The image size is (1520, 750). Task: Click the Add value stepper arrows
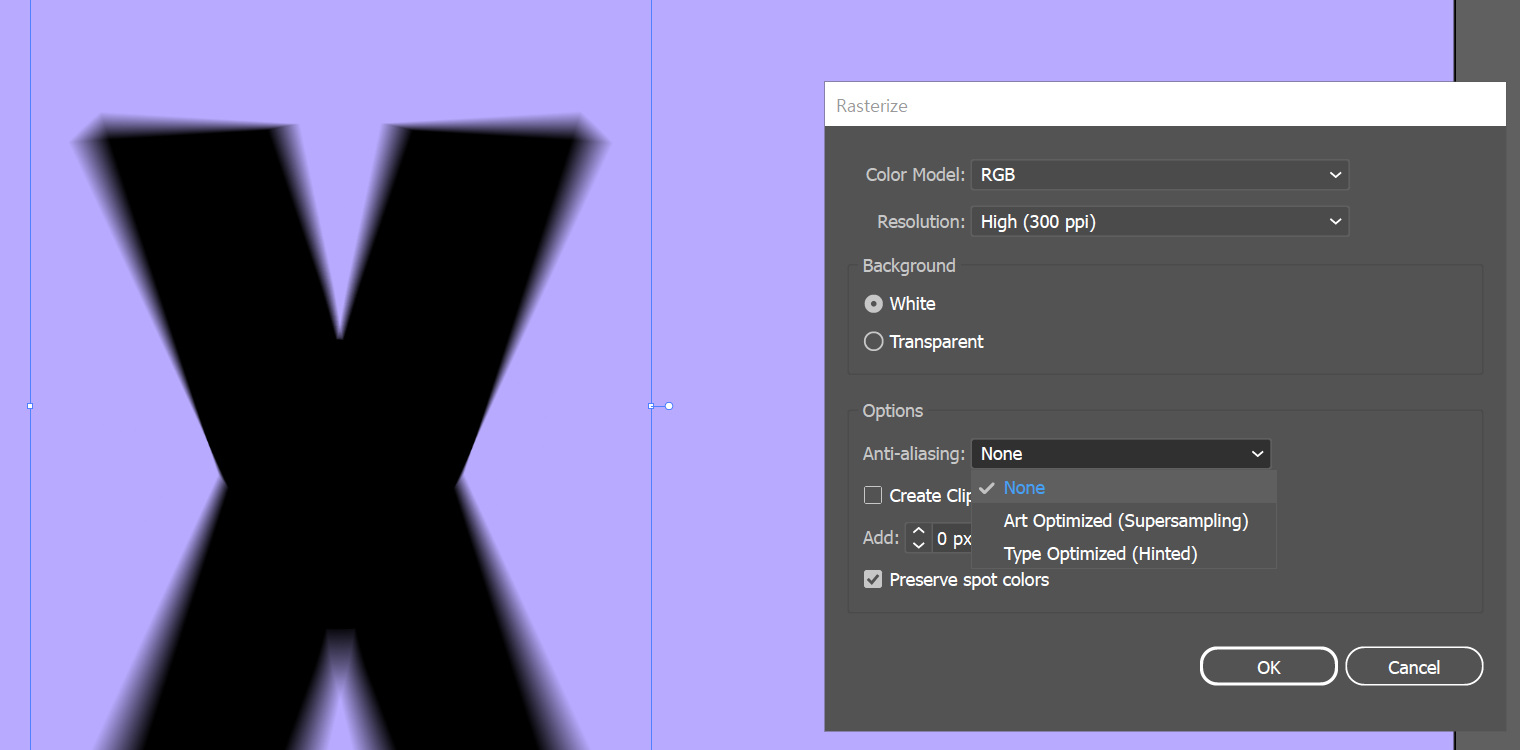click(x=918, y=539)
